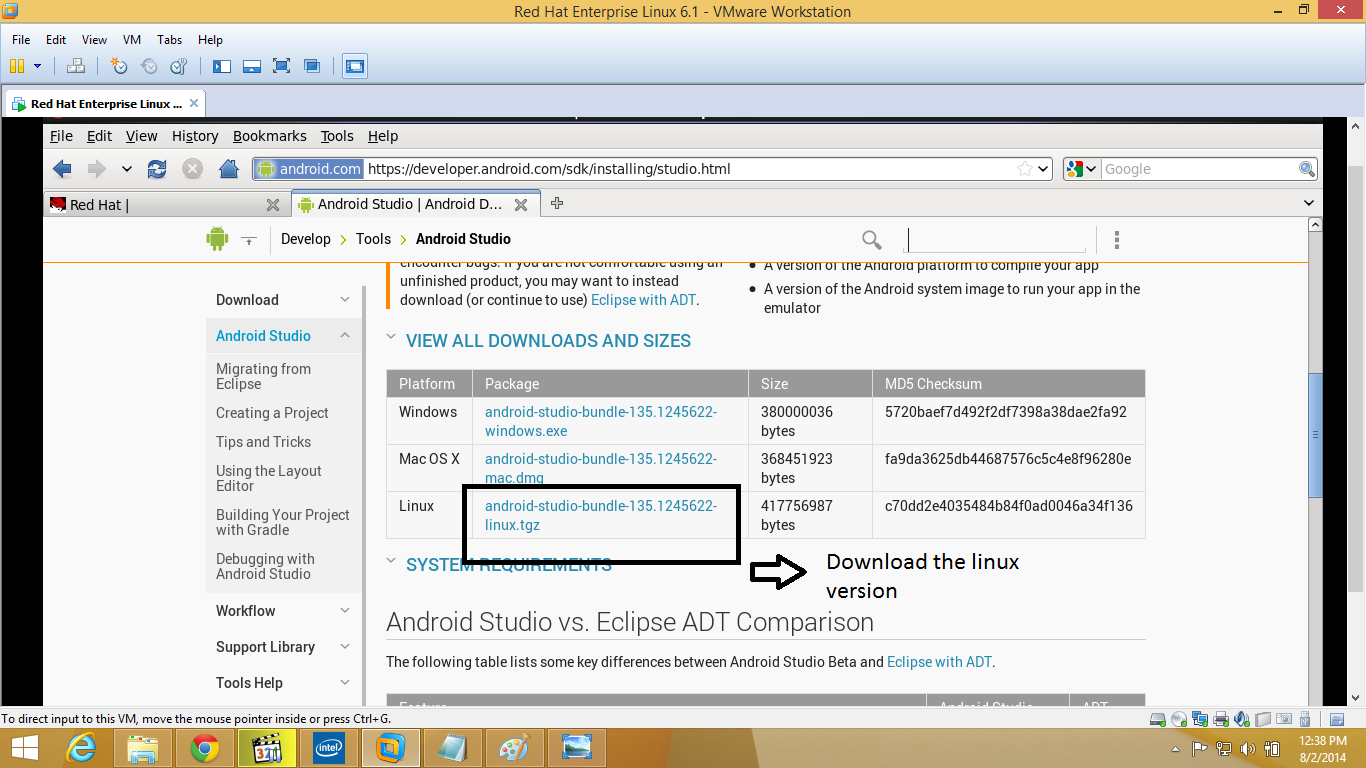Open the Android site overflow menu
Image resolution: width=1366 pixels, height=768 pixels.
(x=1117, y=240)
